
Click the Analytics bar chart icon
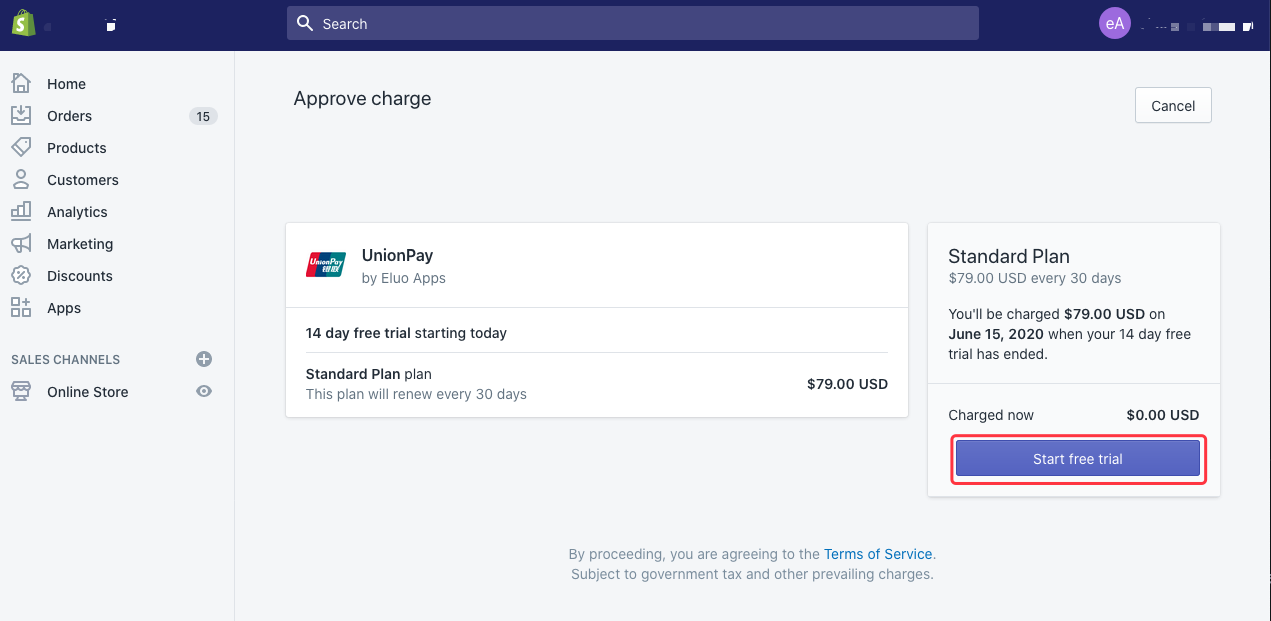[21, 212]
